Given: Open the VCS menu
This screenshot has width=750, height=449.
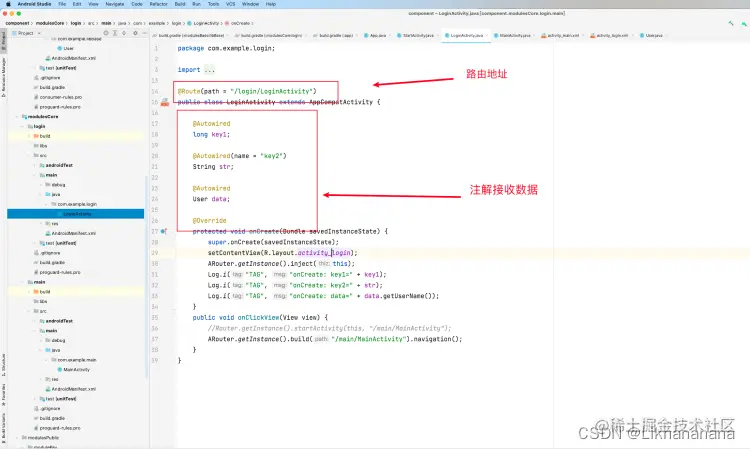Looking at the screenshot, I should pos(231,4).
